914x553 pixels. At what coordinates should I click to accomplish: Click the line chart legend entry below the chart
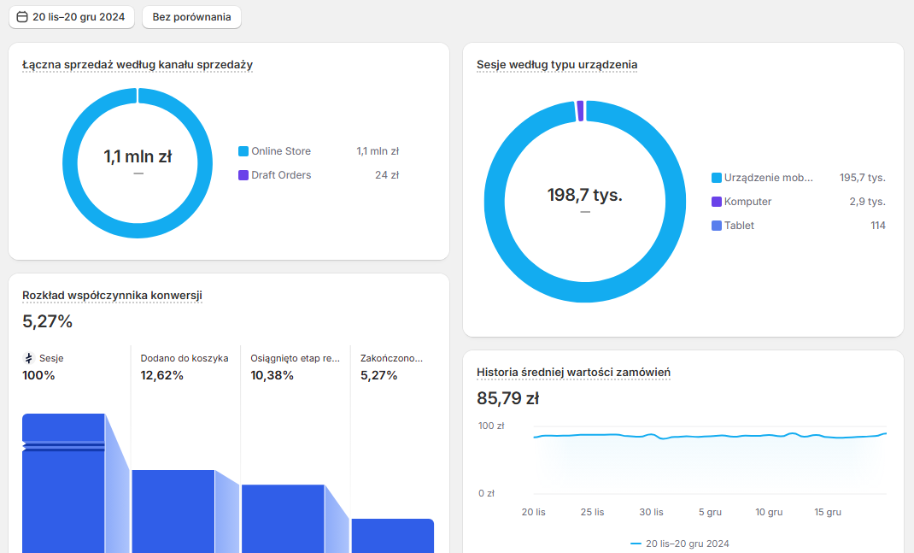684,543
